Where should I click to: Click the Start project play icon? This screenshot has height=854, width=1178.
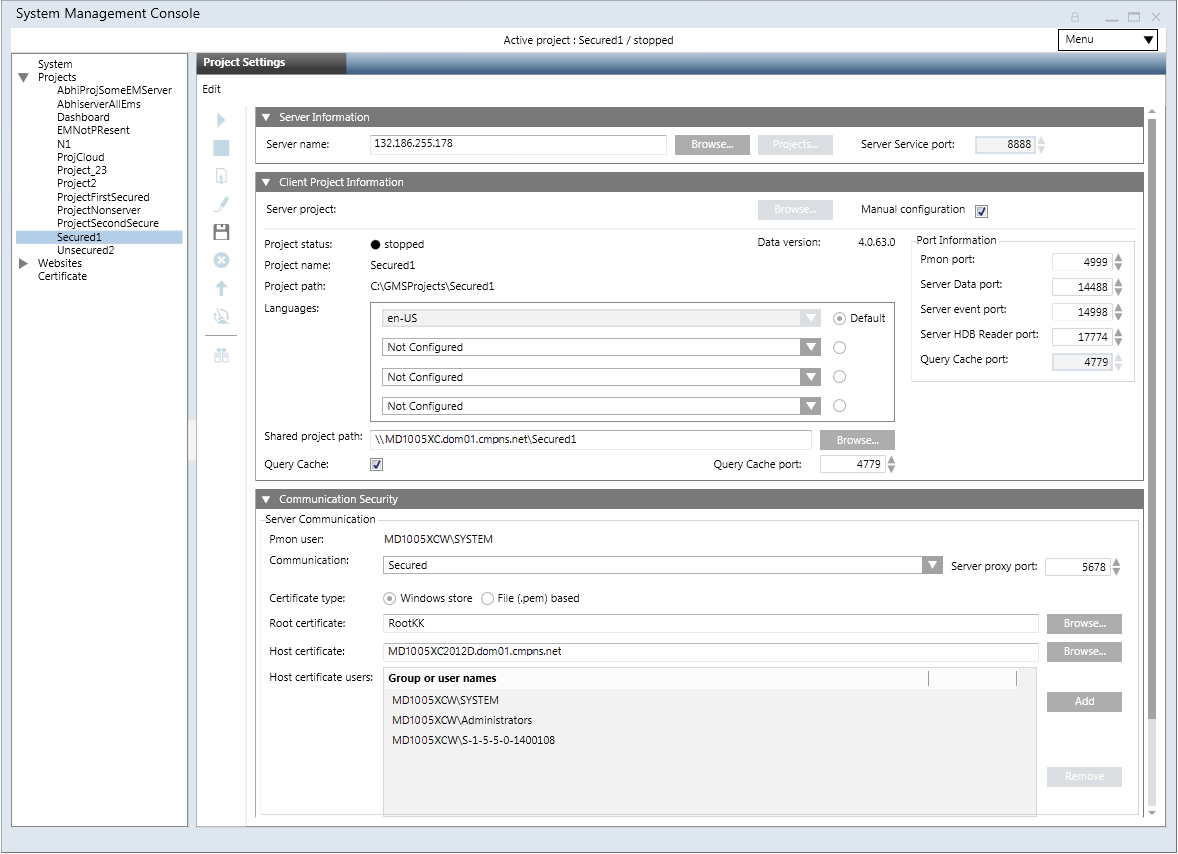[x=221, y=120]
